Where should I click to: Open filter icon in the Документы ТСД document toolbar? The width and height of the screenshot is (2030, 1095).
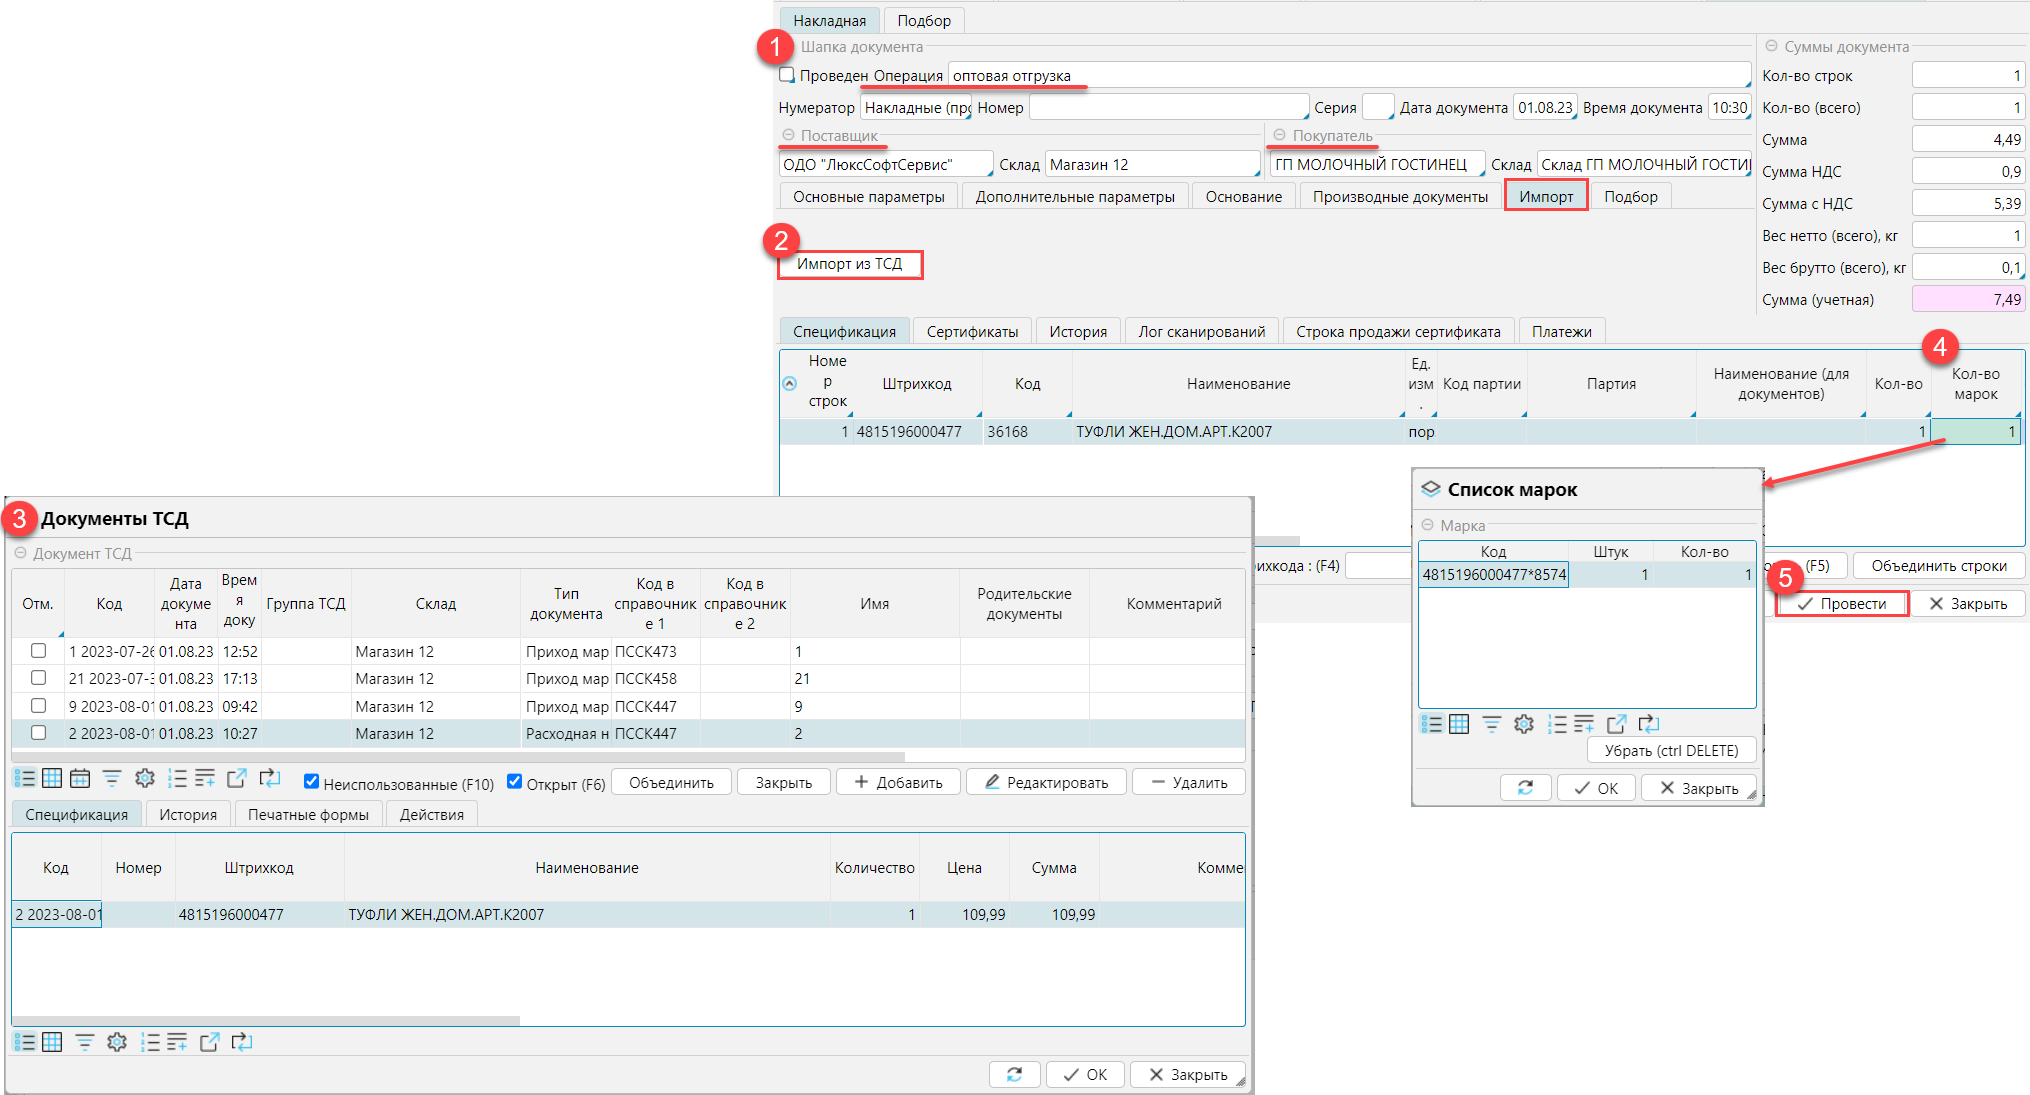(112, 779)
